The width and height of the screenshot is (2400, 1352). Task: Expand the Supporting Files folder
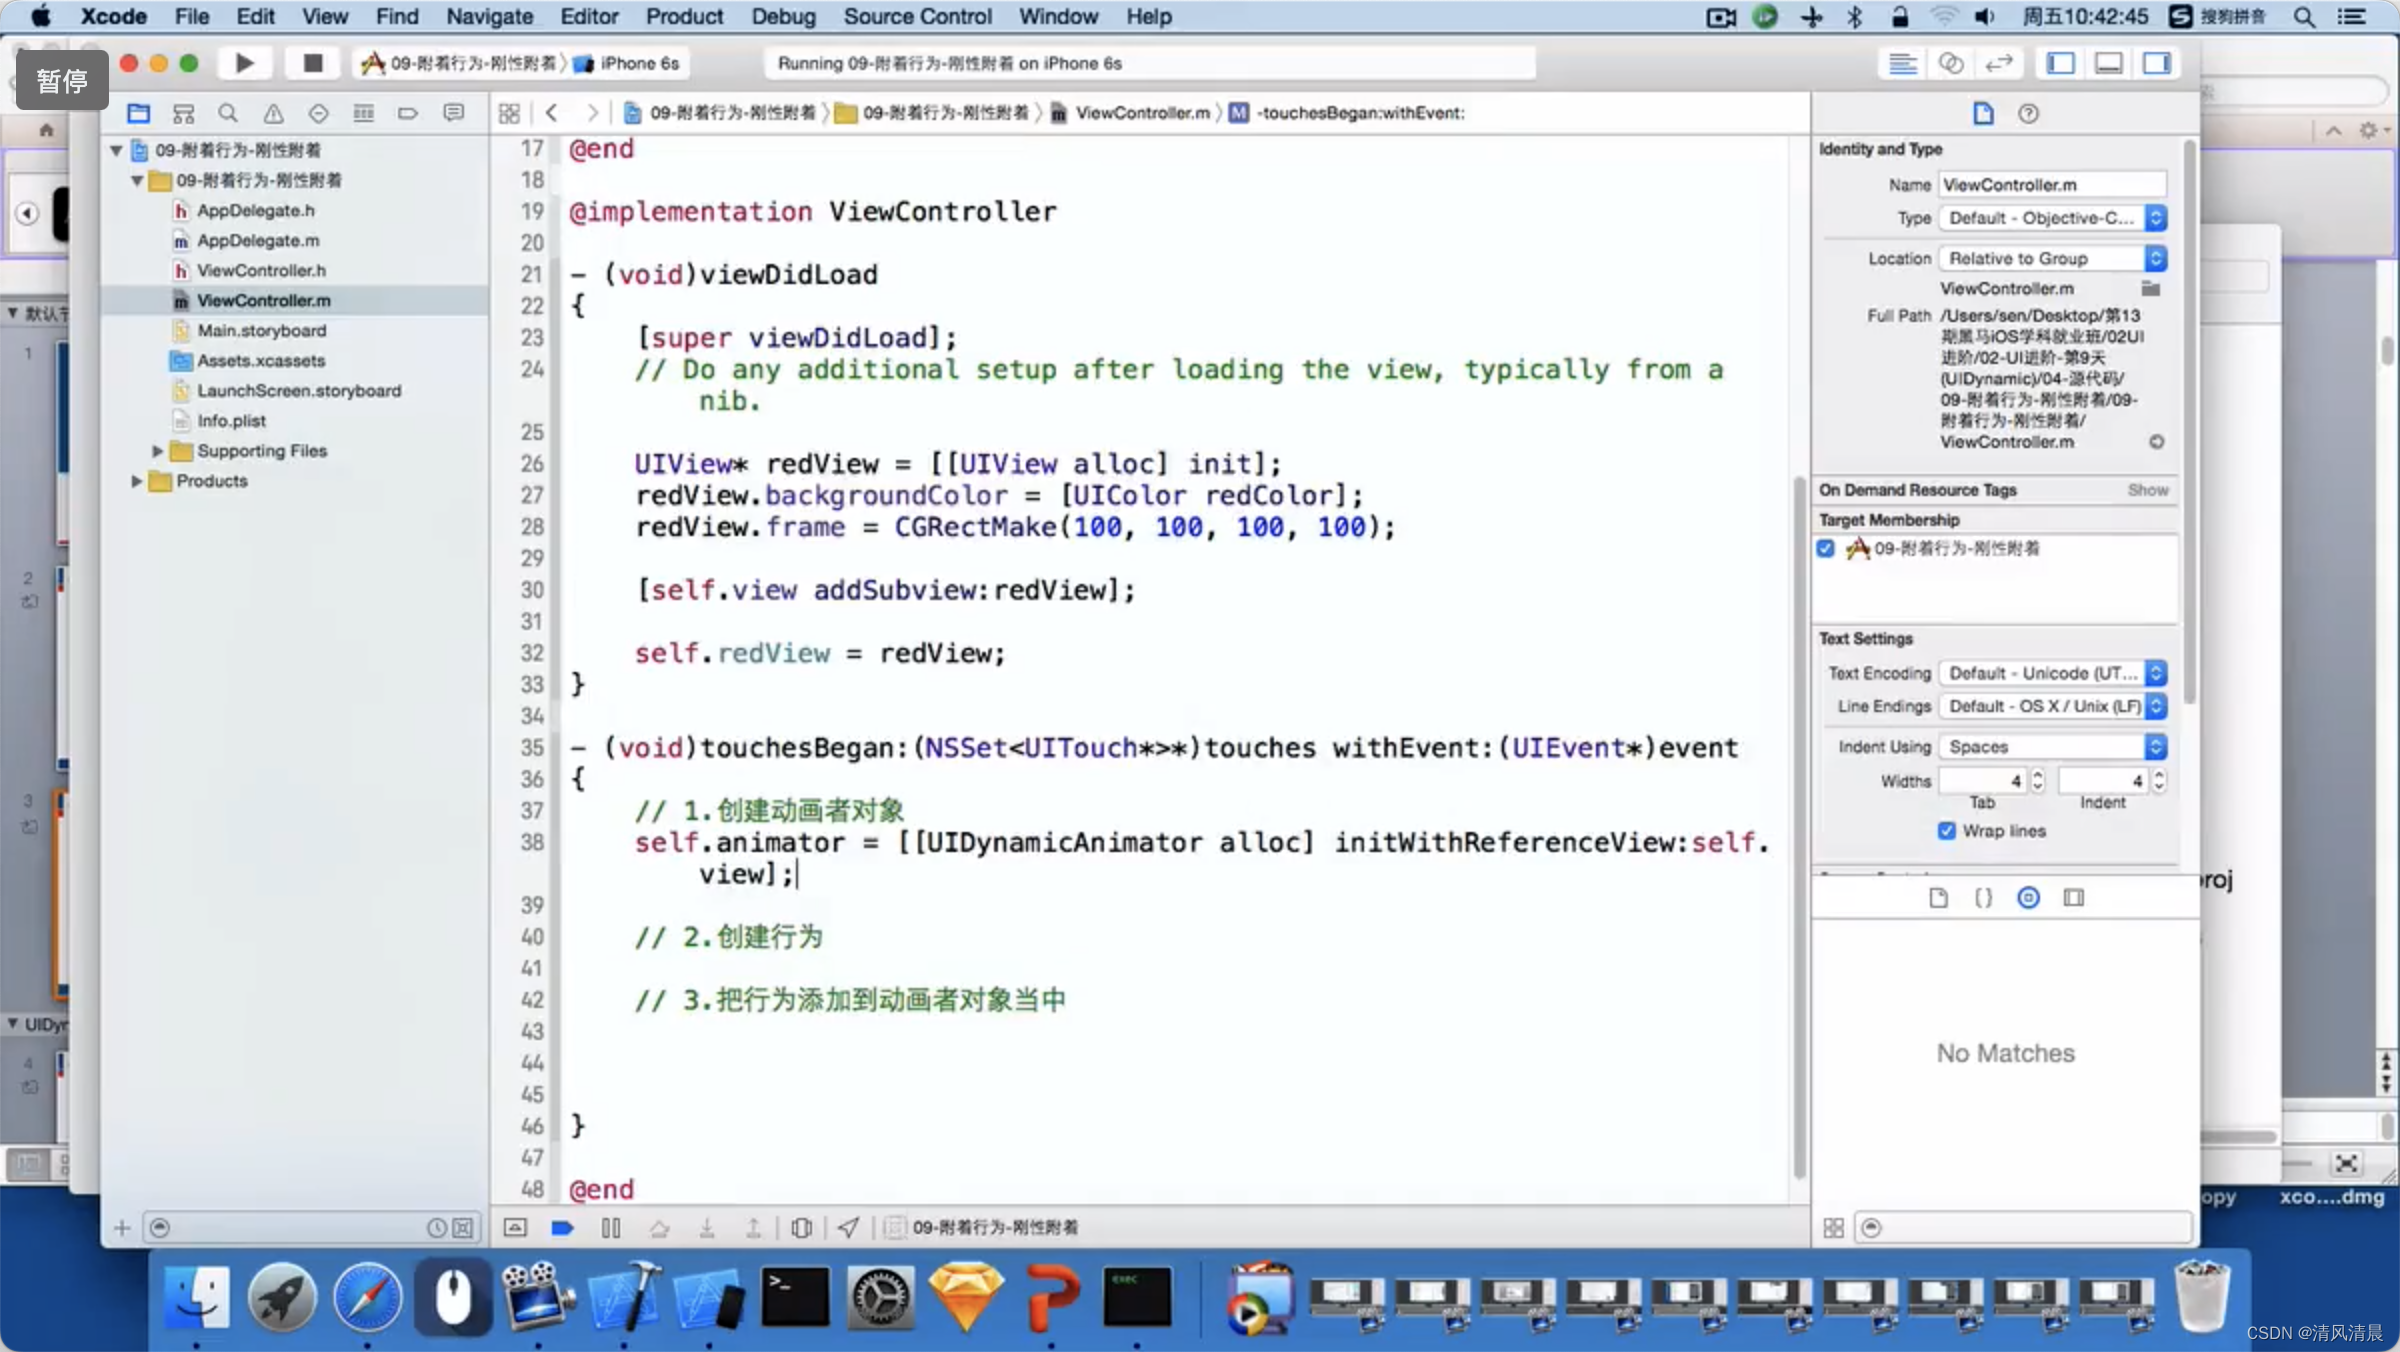pyautogui.click(x=157, y=451)
